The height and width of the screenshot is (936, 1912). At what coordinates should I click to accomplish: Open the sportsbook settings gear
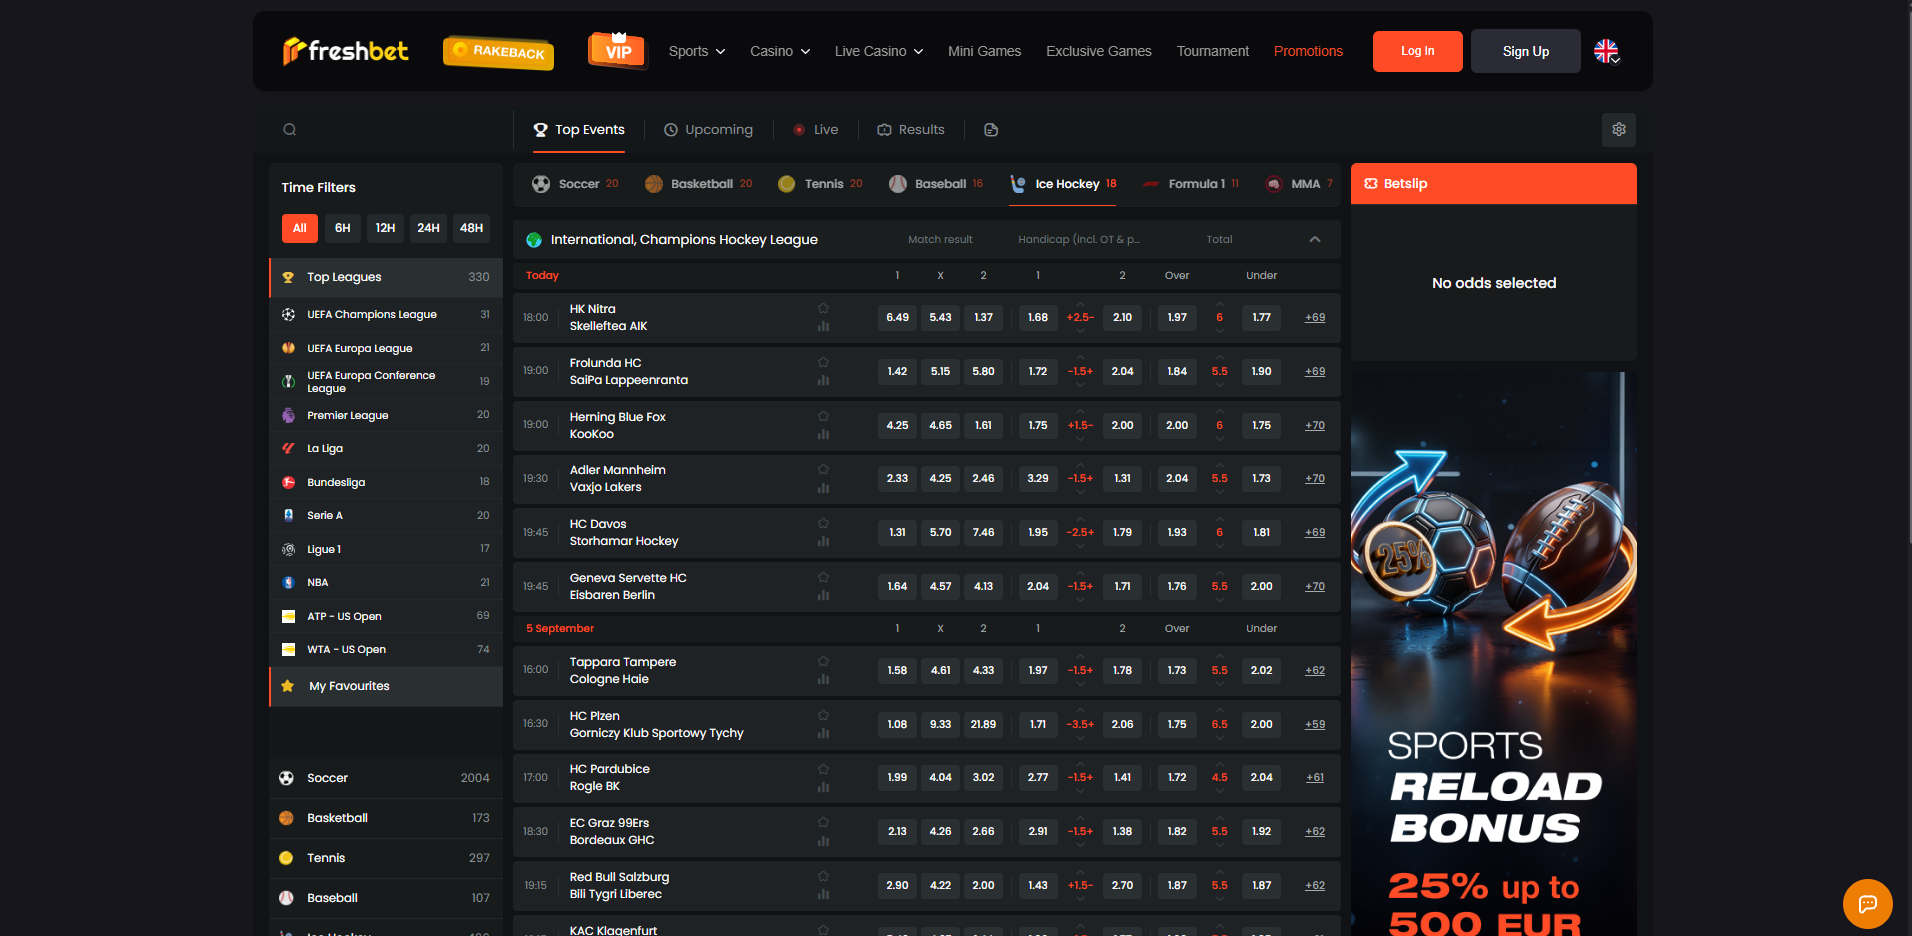(1619, 130)
